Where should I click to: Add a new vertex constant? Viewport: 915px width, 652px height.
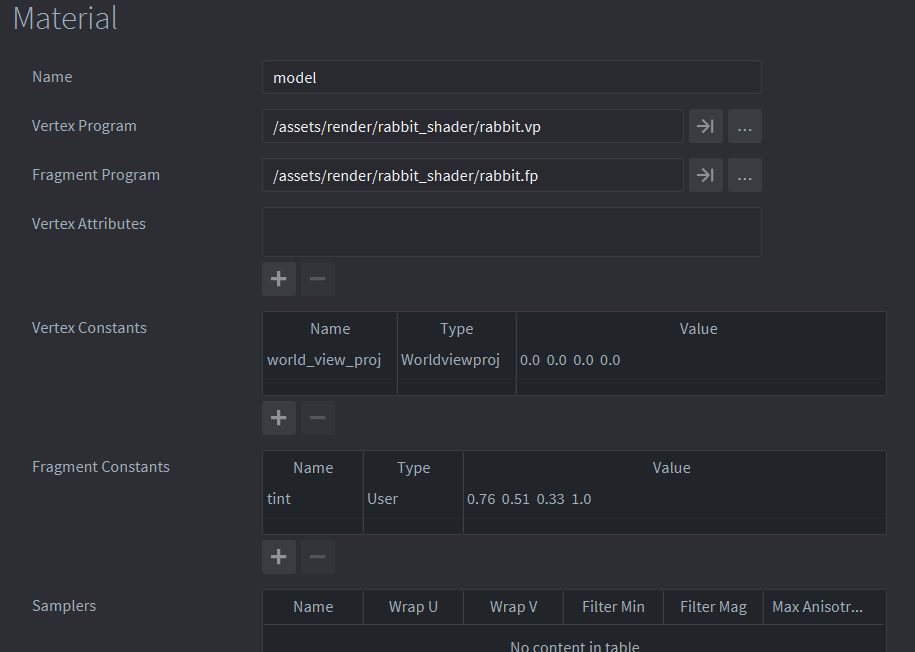pos(279,418)
